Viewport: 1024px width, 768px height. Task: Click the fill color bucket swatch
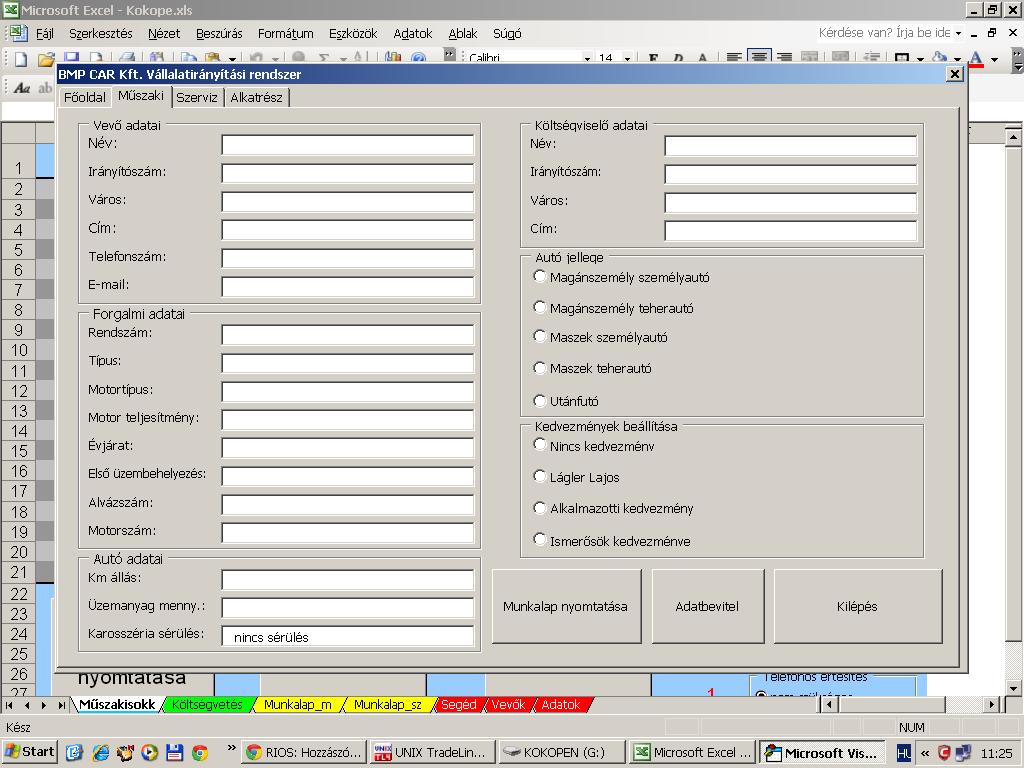pos(939,57)
